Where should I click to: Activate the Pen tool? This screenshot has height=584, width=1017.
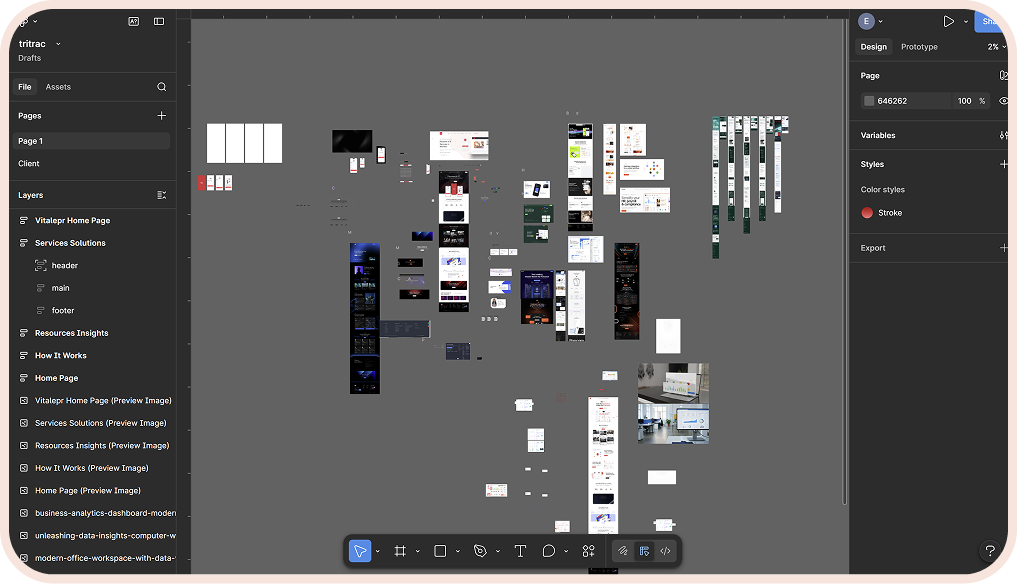tap(480, 551)
